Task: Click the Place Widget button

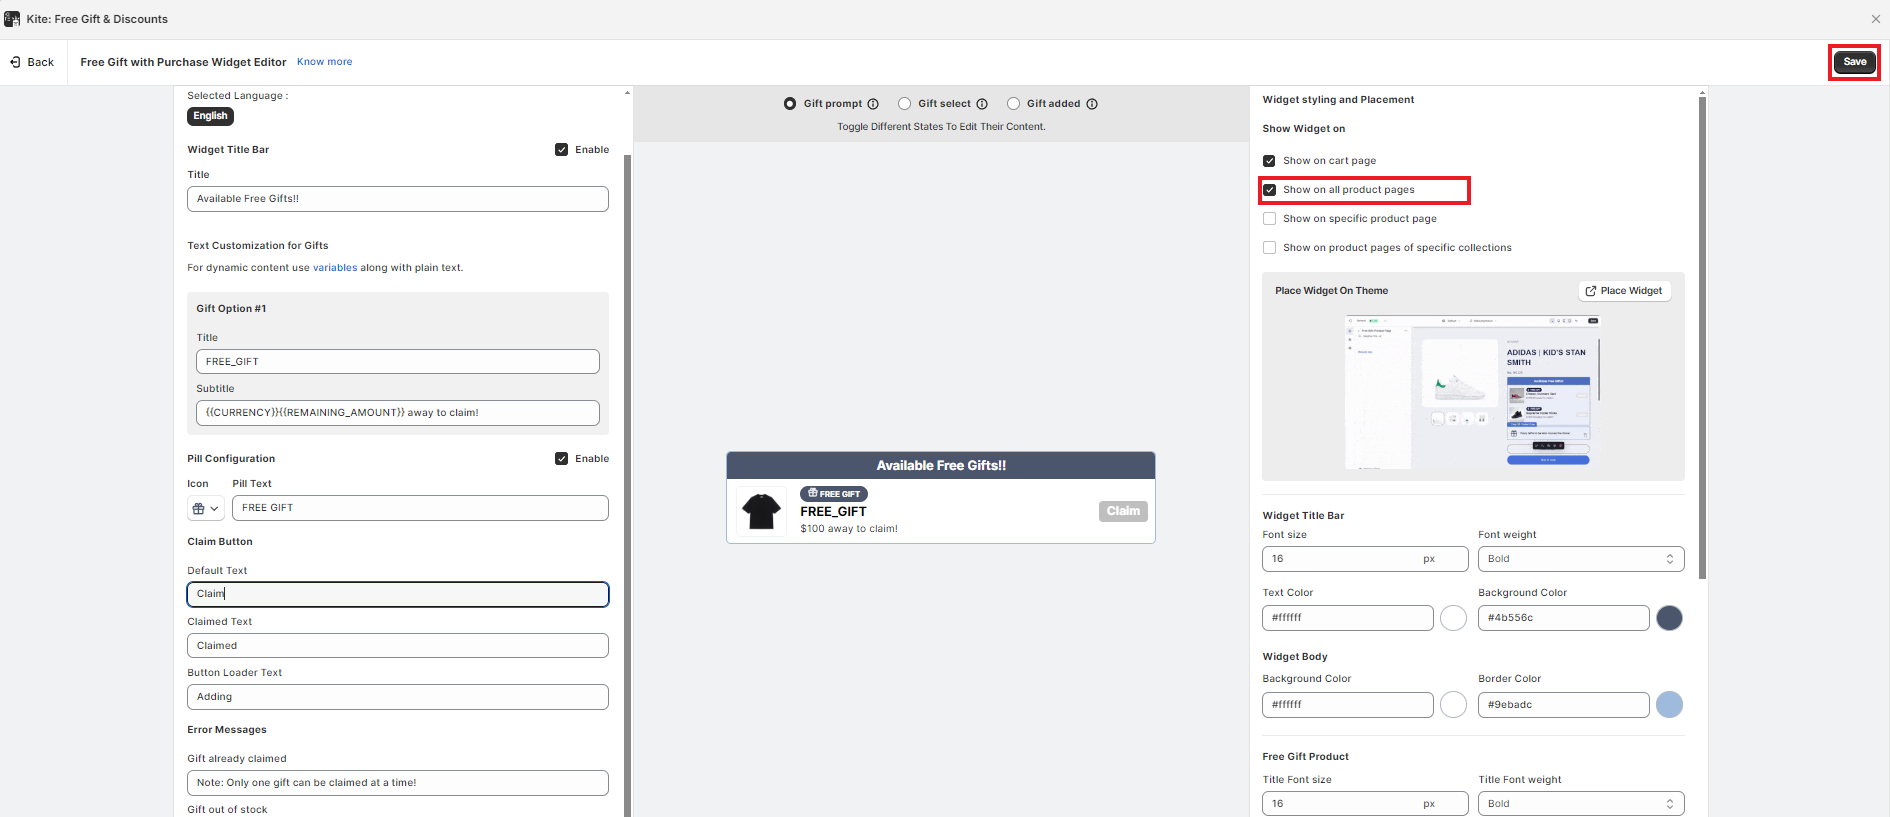Action: tap(1624, 291)
